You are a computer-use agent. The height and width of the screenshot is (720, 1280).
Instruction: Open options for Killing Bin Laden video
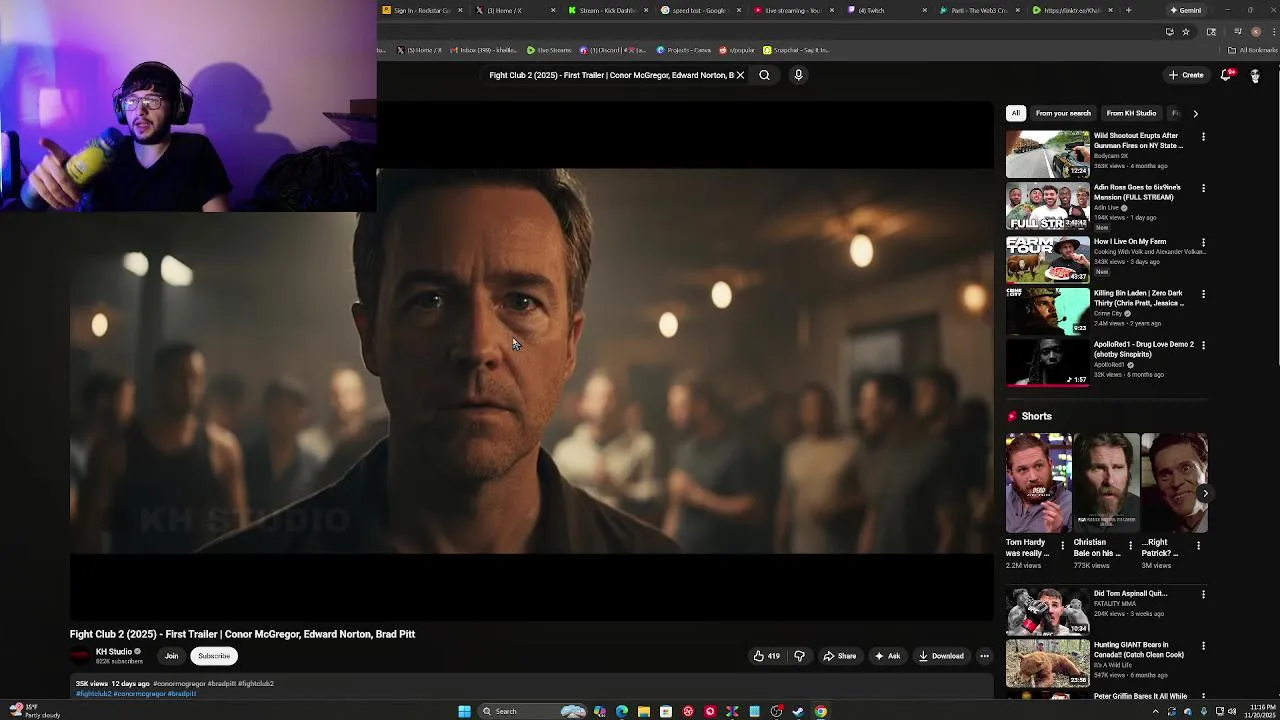1203,294
